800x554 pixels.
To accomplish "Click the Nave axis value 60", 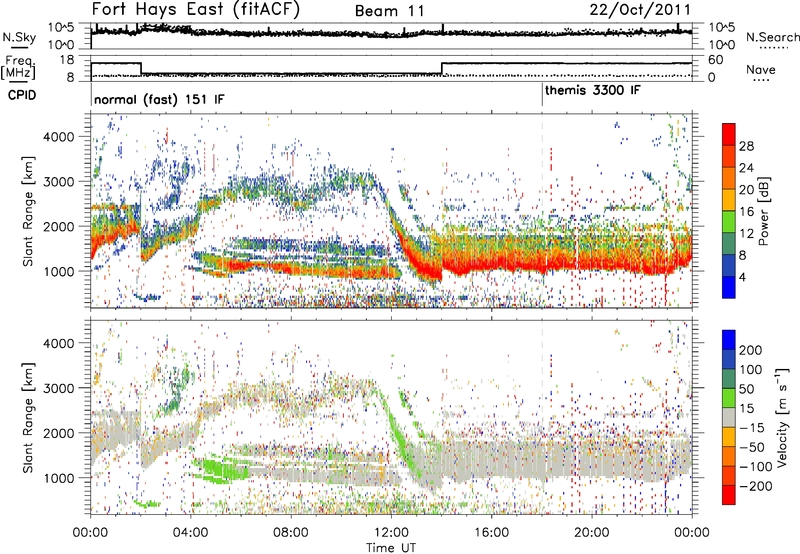I will 716,60.
